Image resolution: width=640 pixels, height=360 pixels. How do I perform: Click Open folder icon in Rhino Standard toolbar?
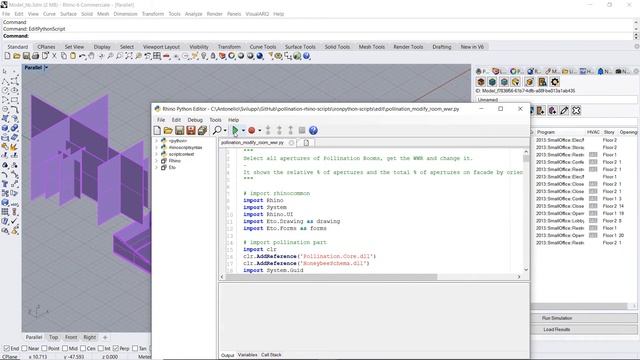click(17, 56)
